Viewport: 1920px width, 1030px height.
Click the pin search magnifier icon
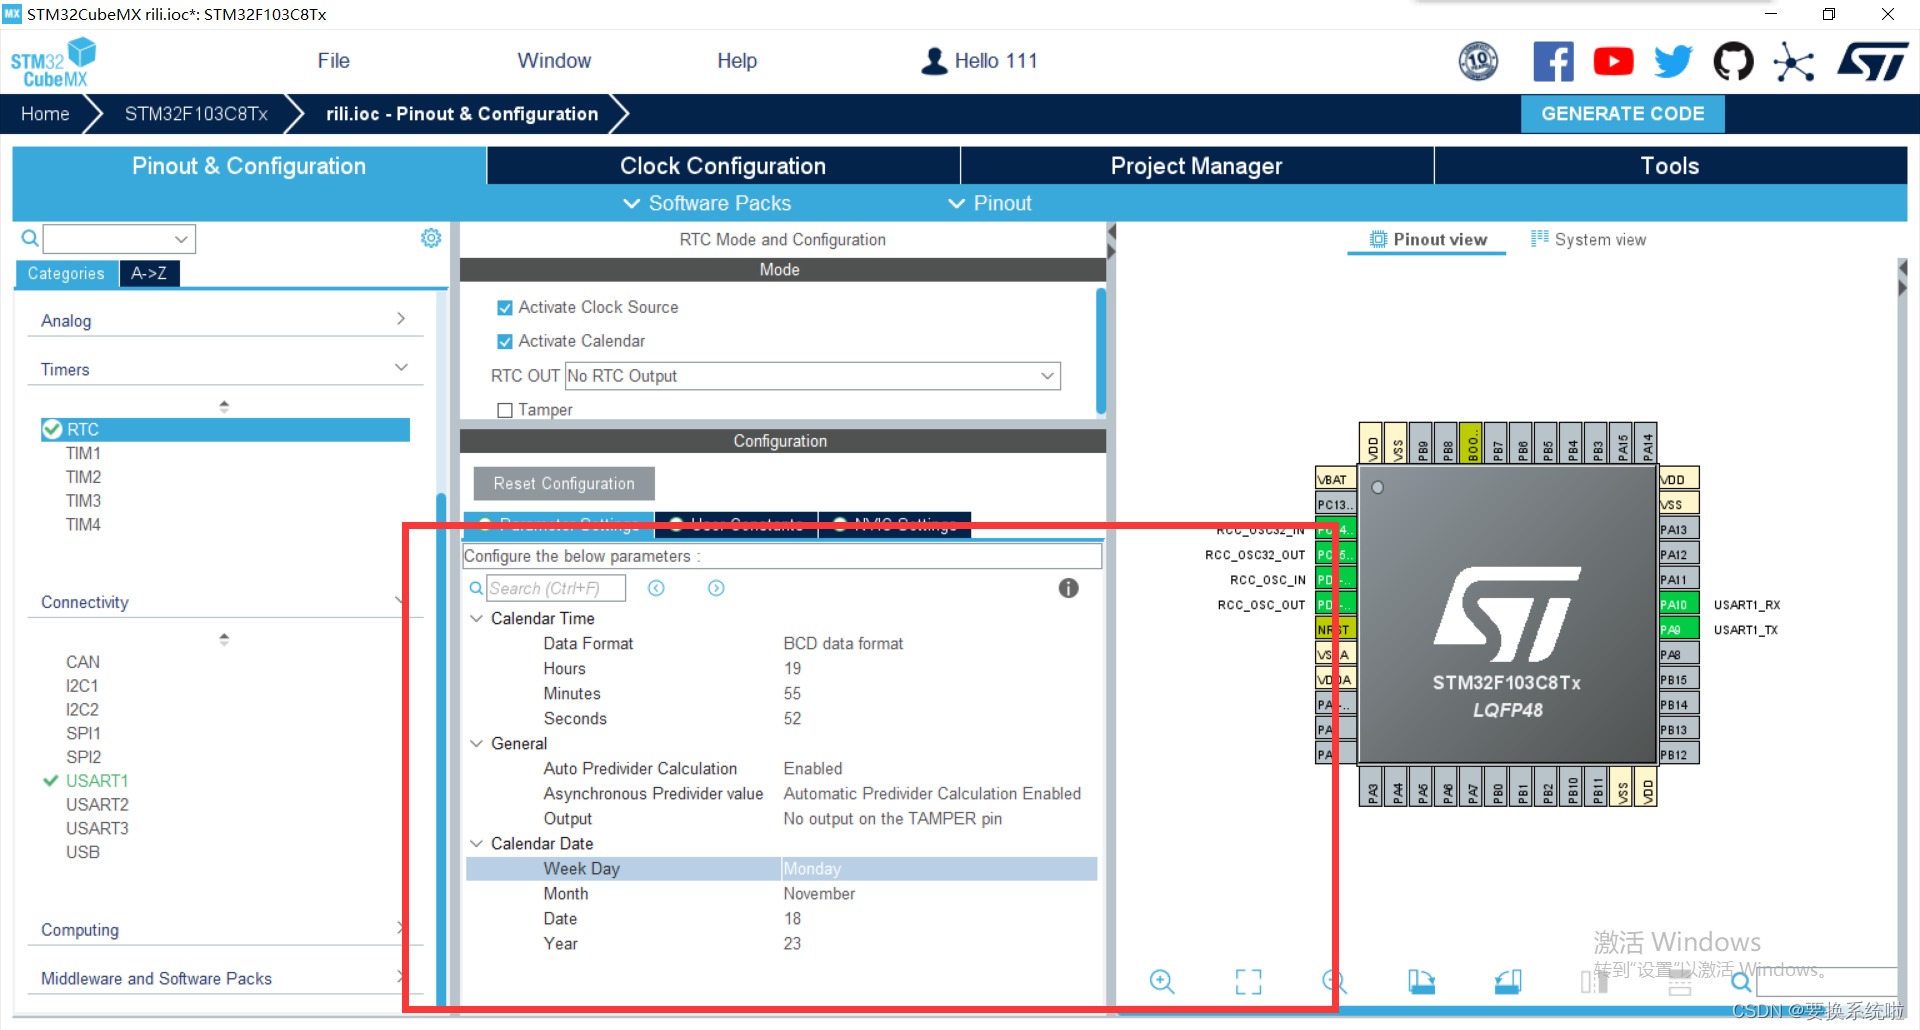pos(1742,981)
